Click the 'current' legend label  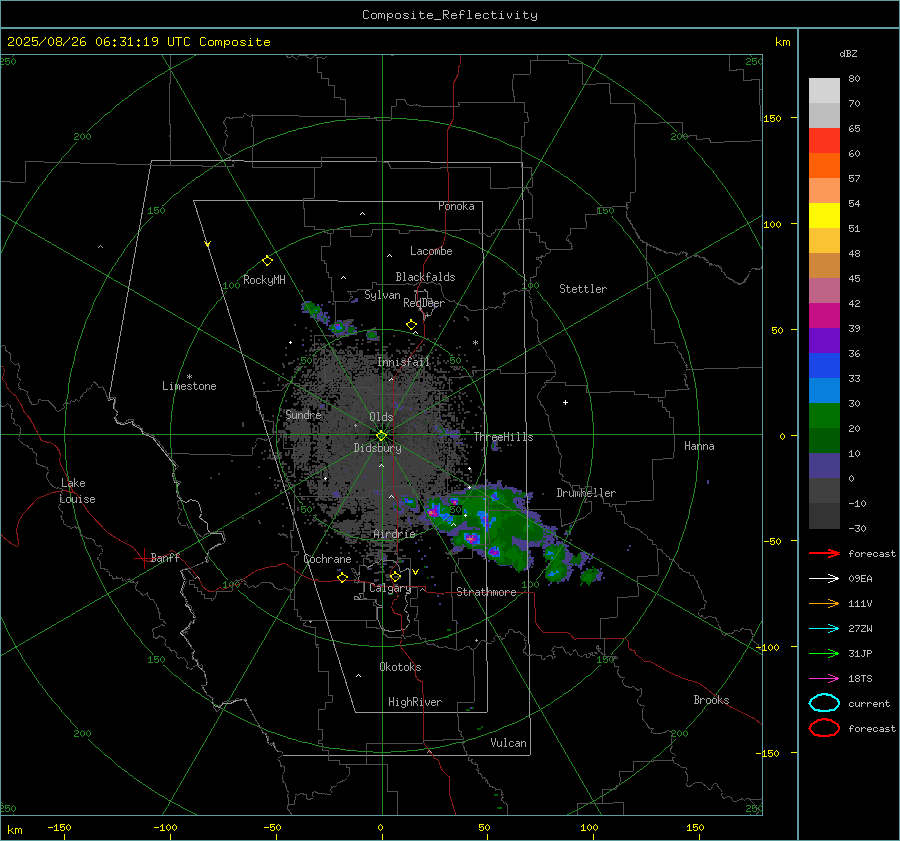(x=868, y=703)
